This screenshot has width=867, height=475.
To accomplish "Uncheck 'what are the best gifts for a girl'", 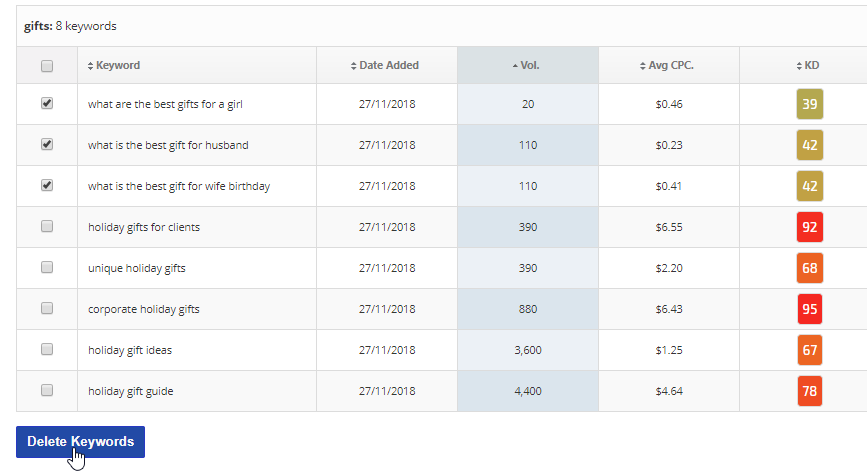I will pos(47,103).
